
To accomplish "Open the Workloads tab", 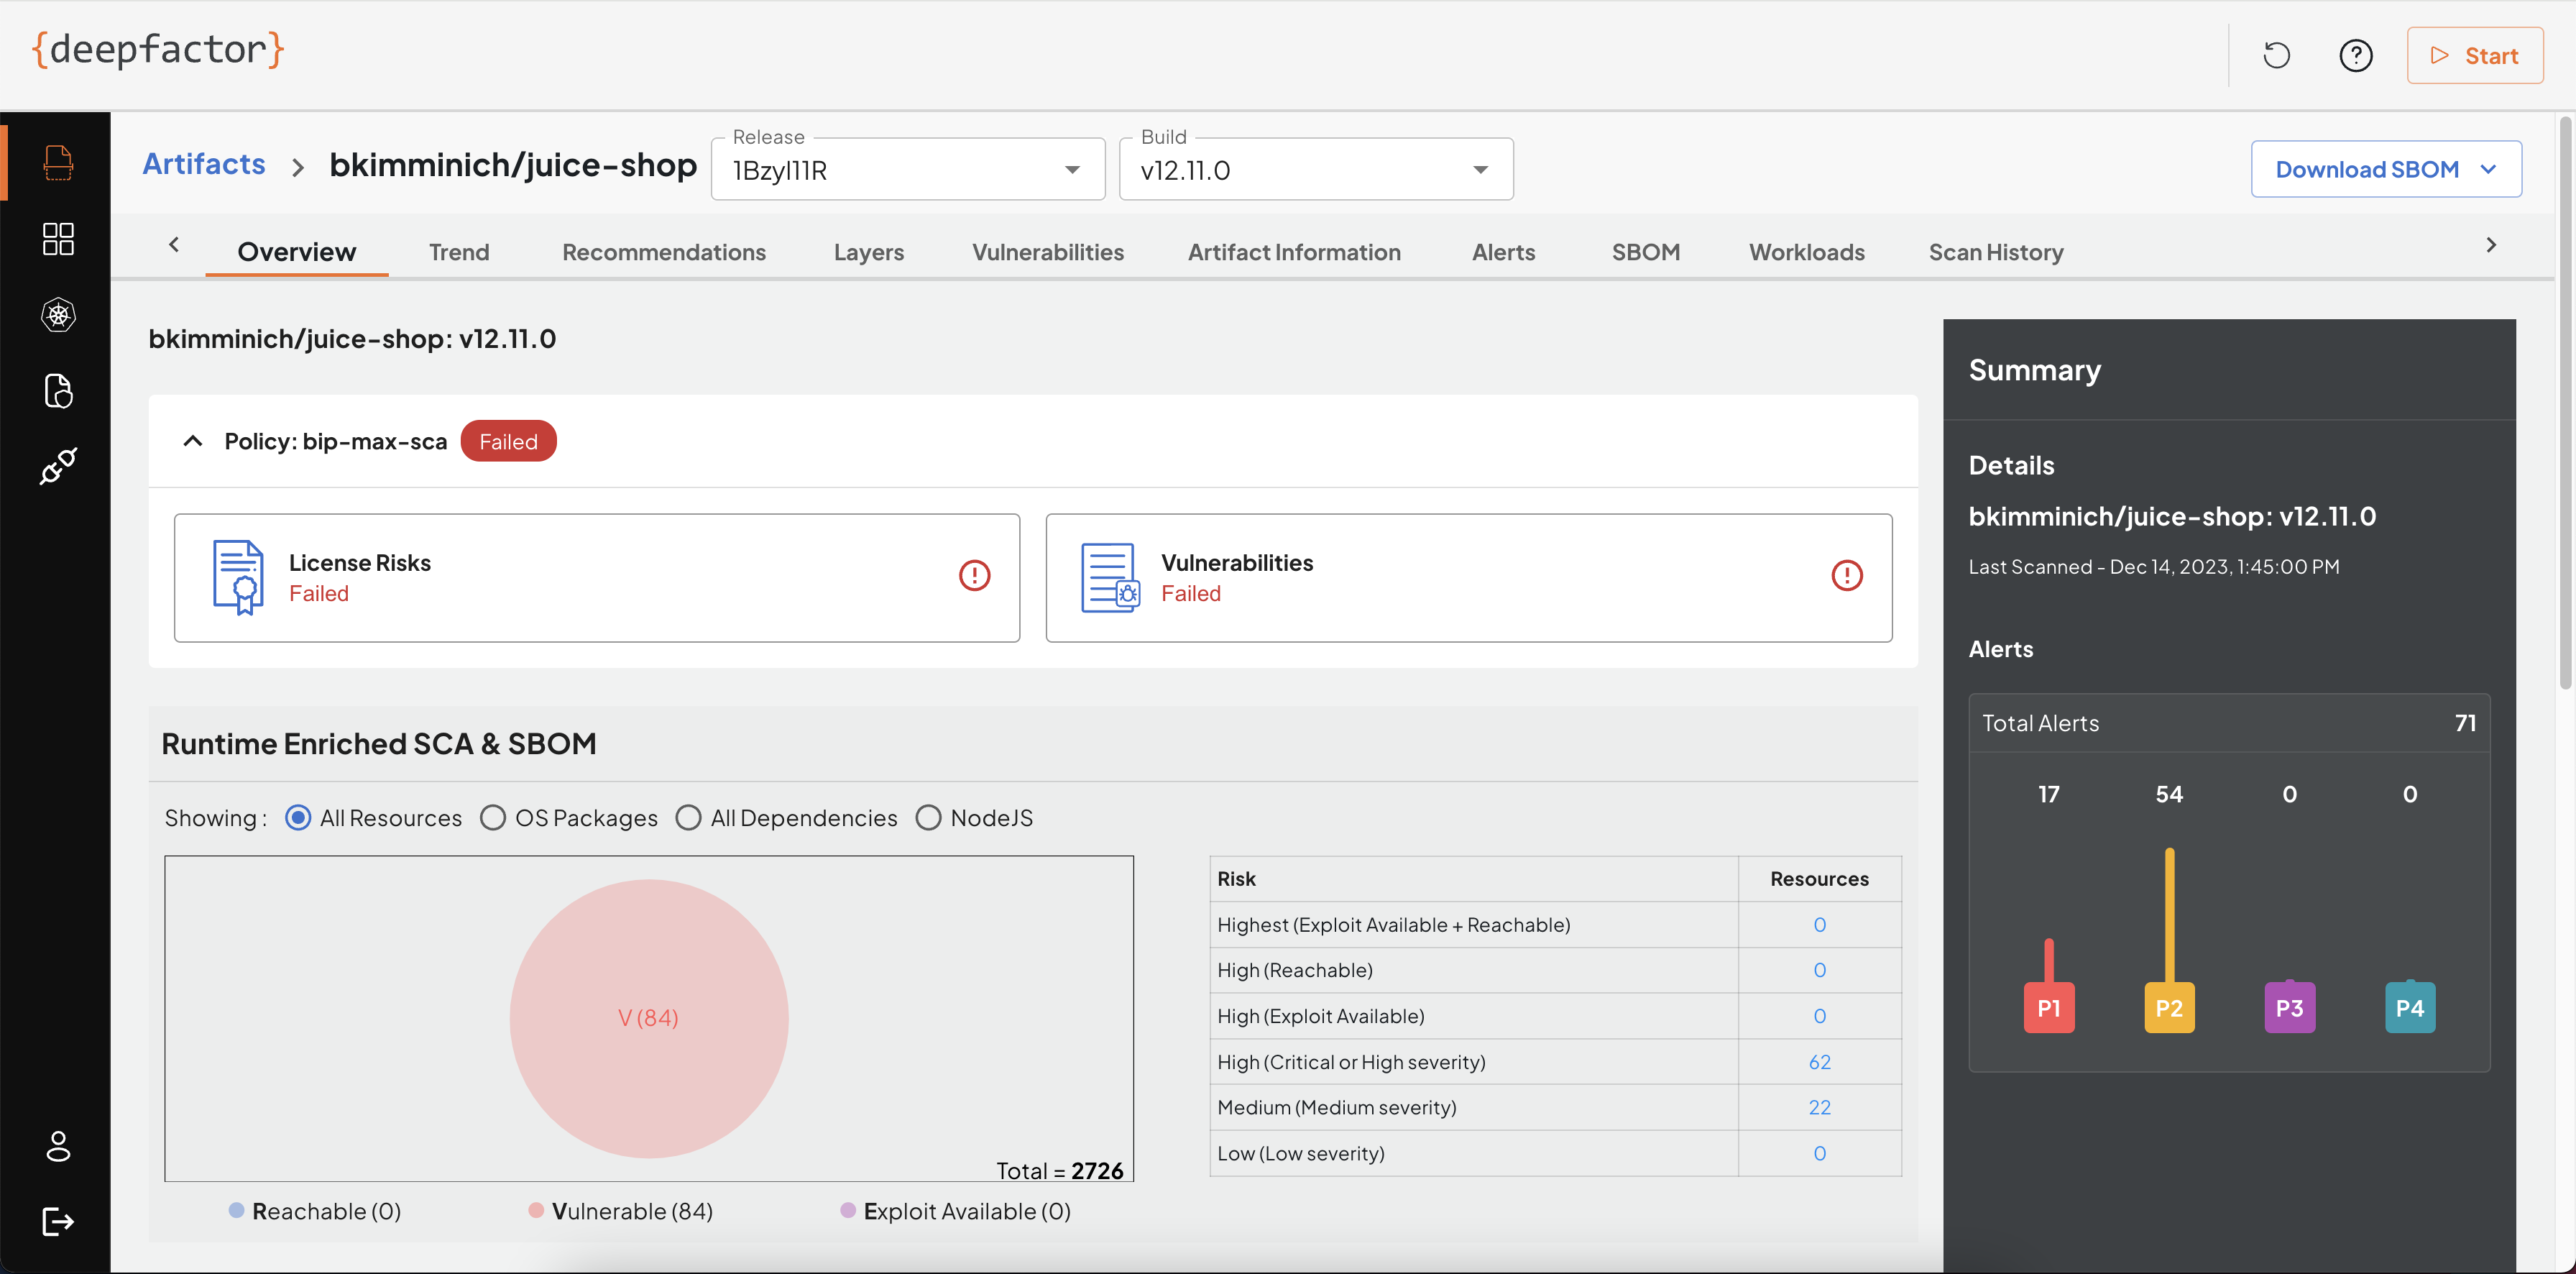I will (1806, 252).
